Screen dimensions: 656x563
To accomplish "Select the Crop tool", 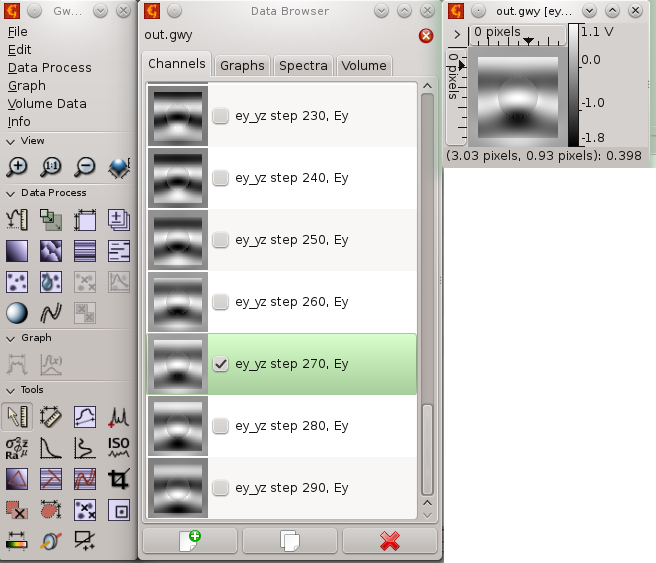I will pyautogui.click(x=119, y=479).
